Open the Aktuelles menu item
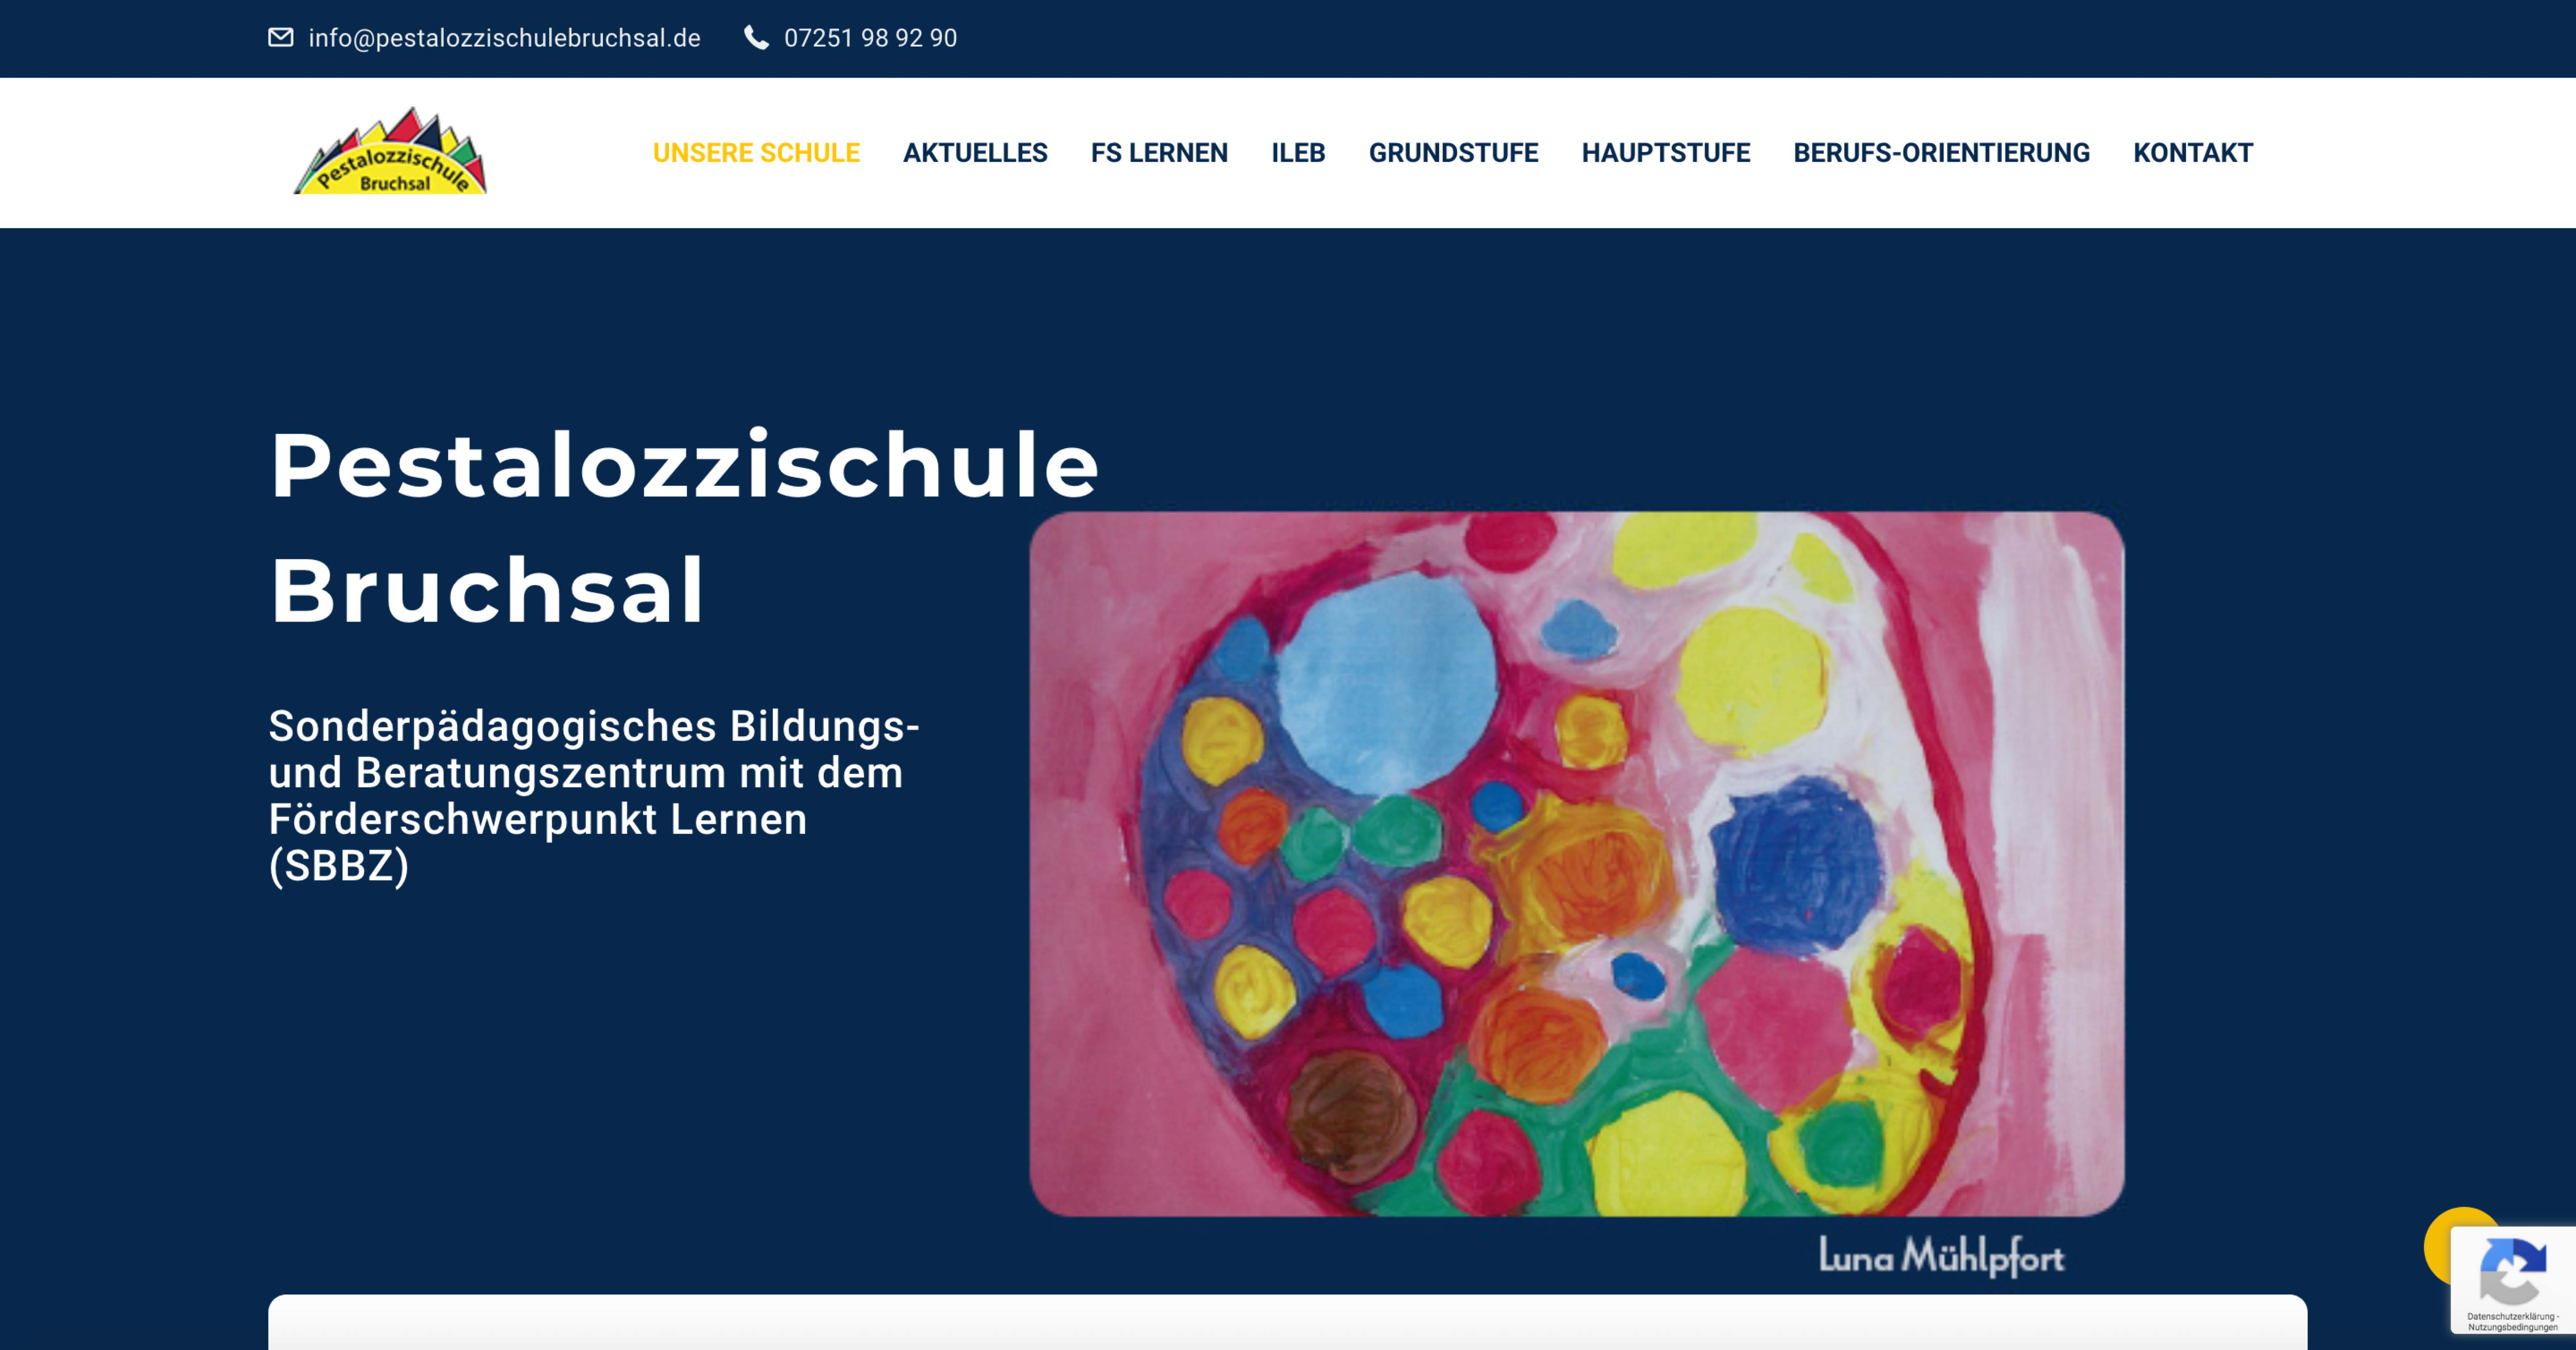 [975, 153]
